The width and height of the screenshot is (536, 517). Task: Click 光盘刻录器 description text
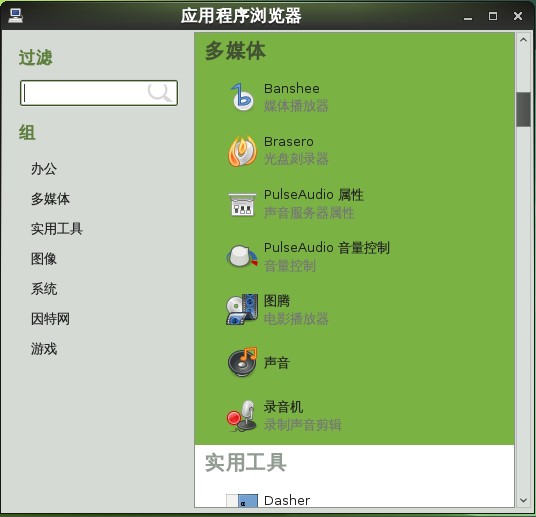(296, 159)
